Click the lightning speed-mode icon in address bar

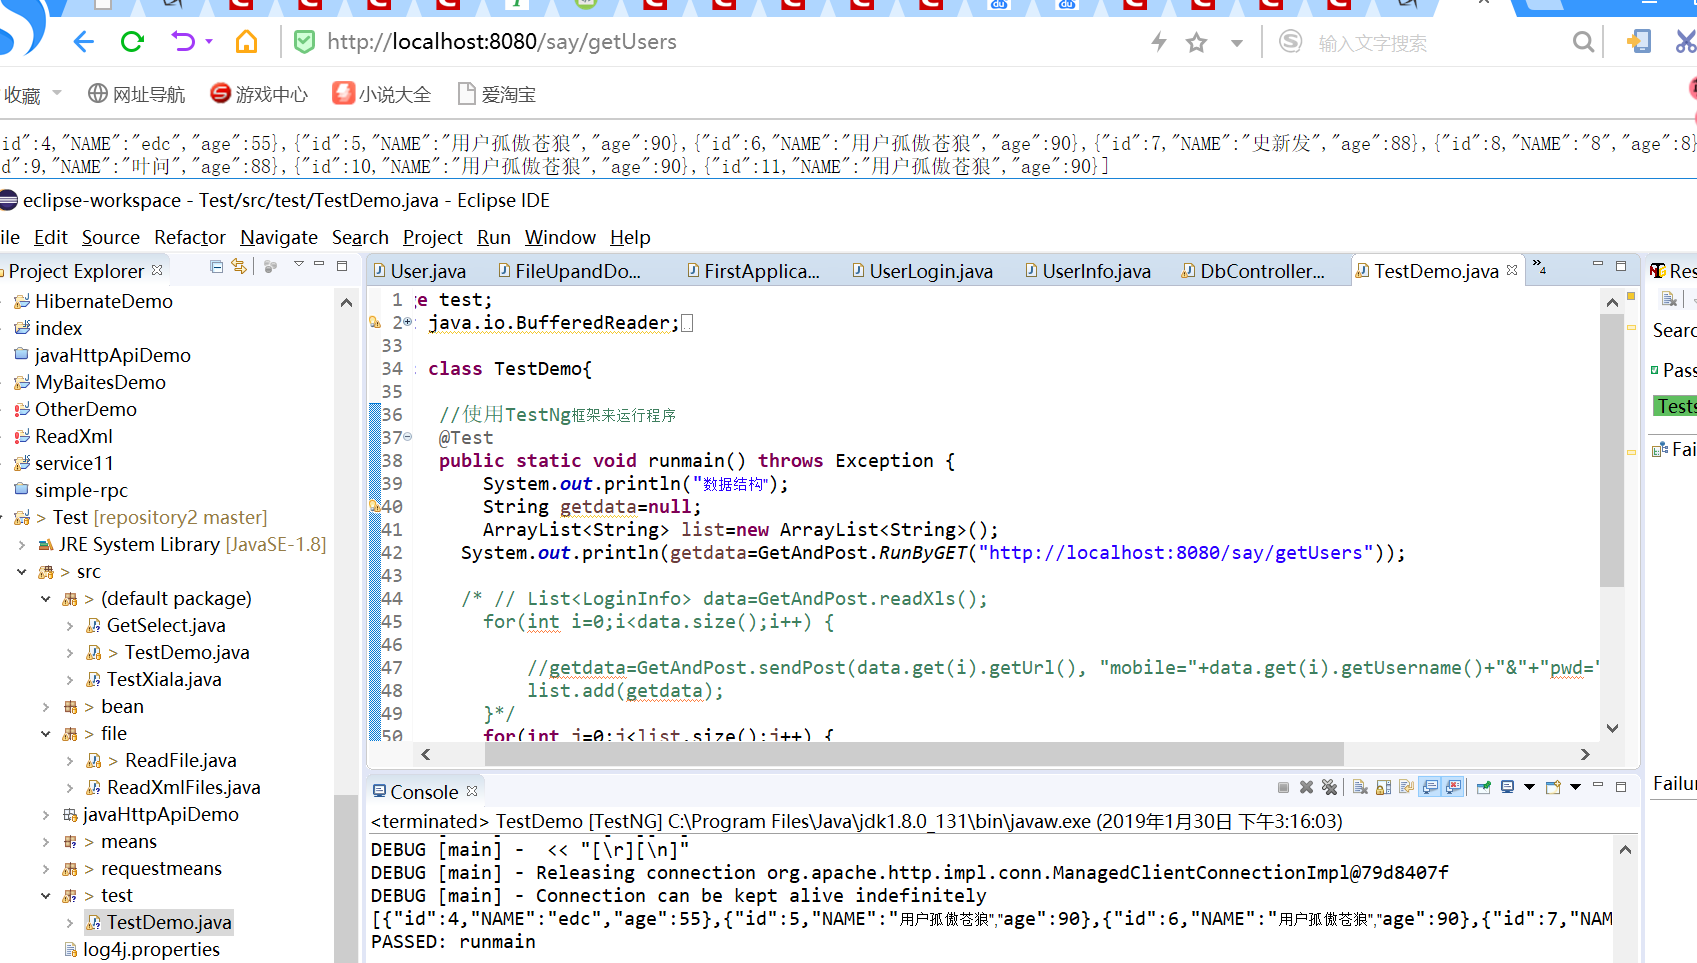(1159, 42)
